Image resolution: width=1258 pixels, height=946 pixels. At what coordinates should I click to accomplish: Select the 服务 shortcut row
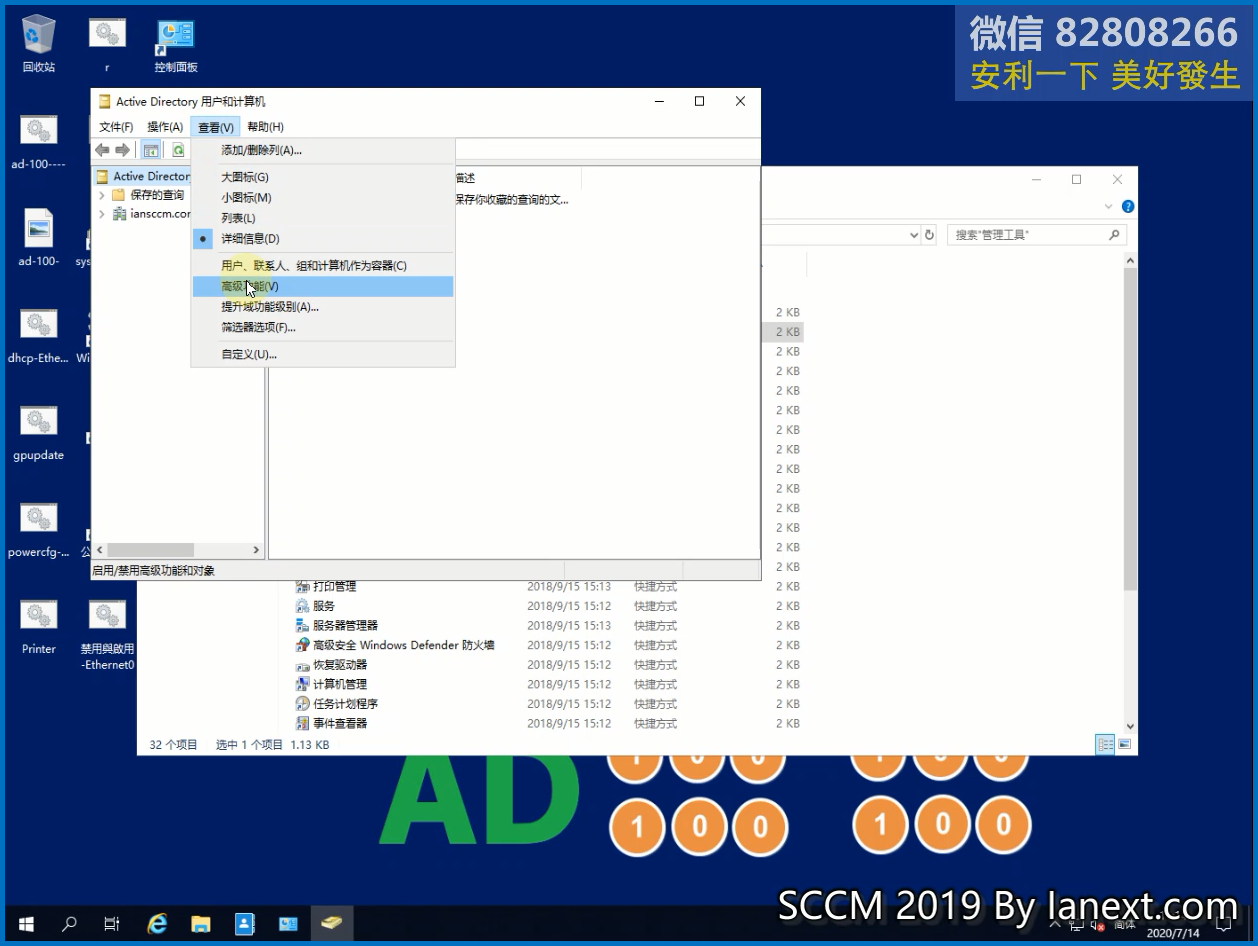pyautogui.click(x=548, y=606)
